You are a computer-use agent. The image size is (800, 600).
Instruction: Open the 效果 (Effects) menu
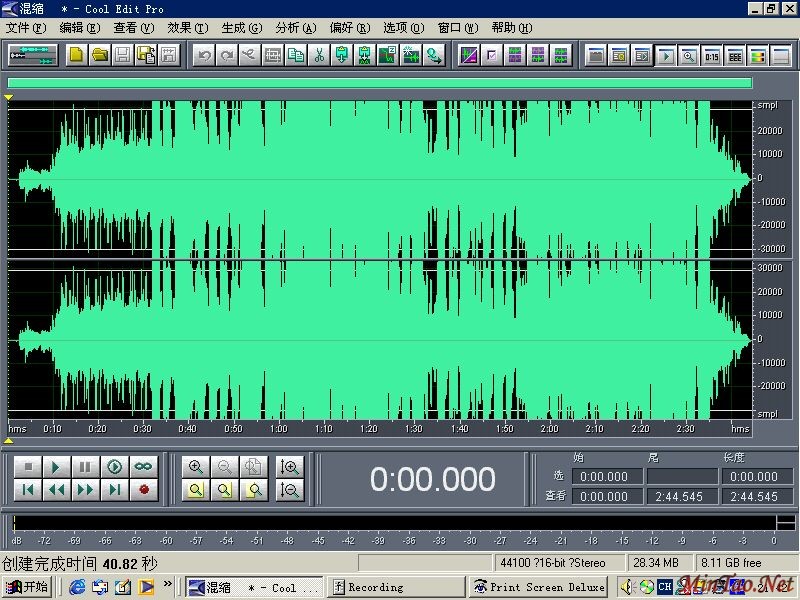187,28
